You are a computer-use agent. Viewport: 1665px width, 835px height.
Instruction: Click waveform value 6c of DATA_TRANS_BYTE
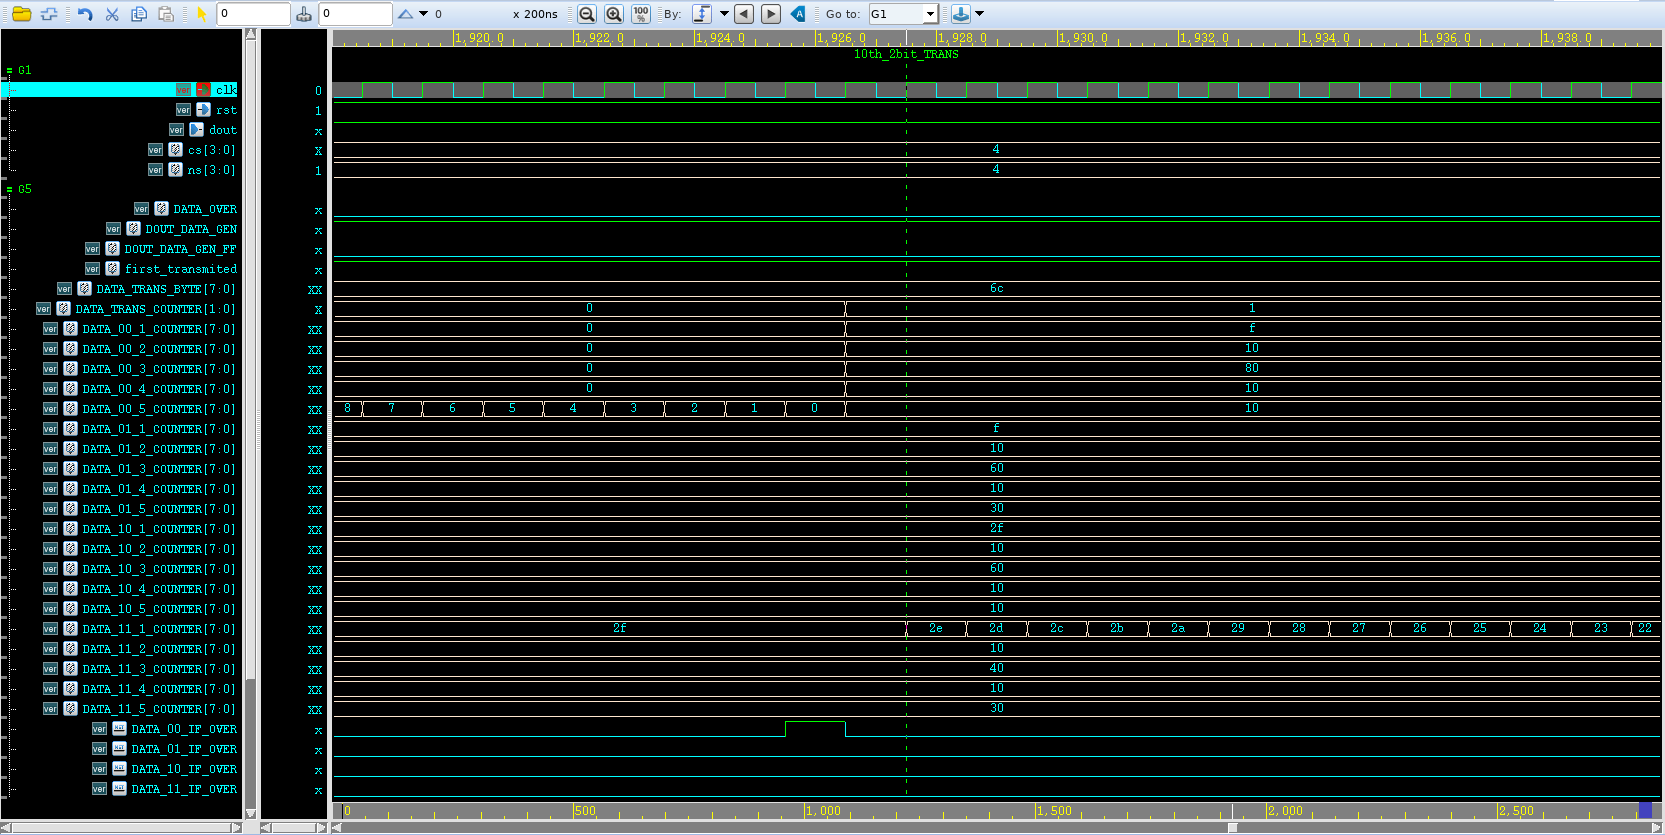click(x=997, y=288)
